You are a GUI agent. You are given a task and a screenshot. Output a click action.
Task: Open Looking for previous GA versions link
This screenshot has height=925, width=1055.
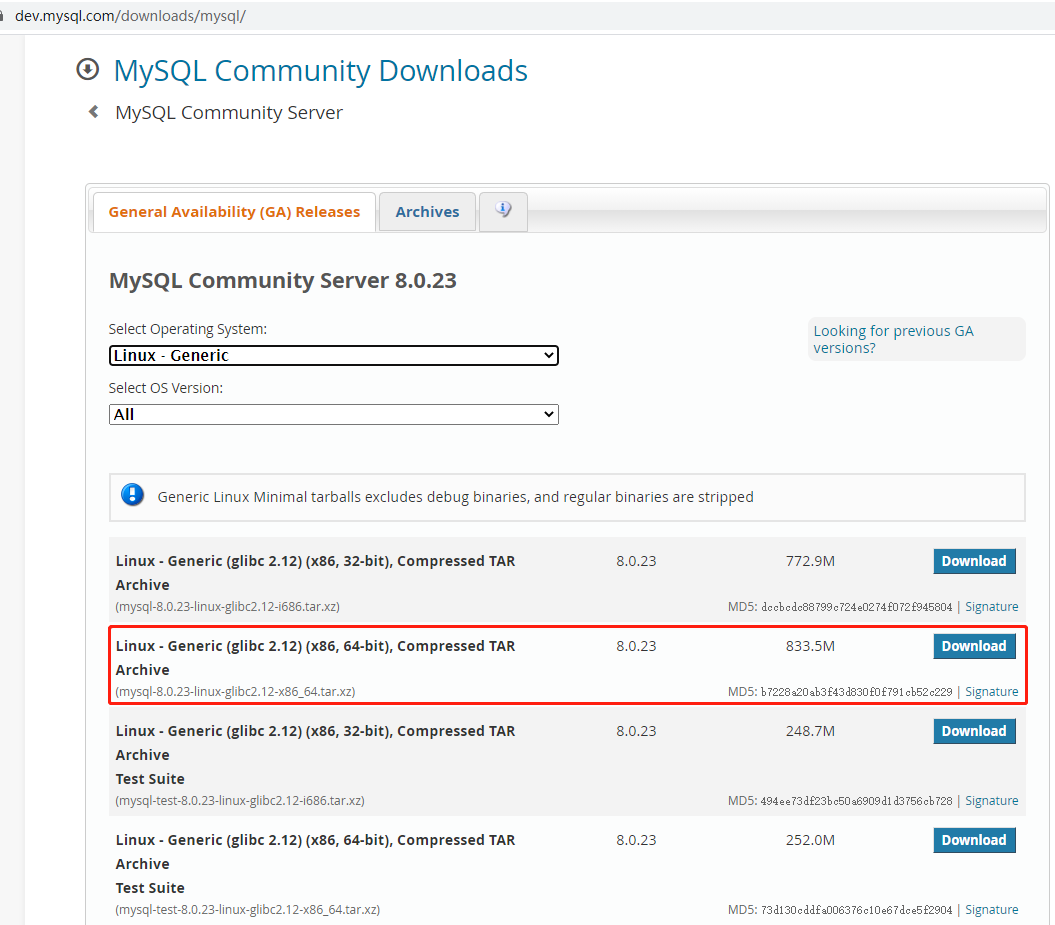coord(893,339)
